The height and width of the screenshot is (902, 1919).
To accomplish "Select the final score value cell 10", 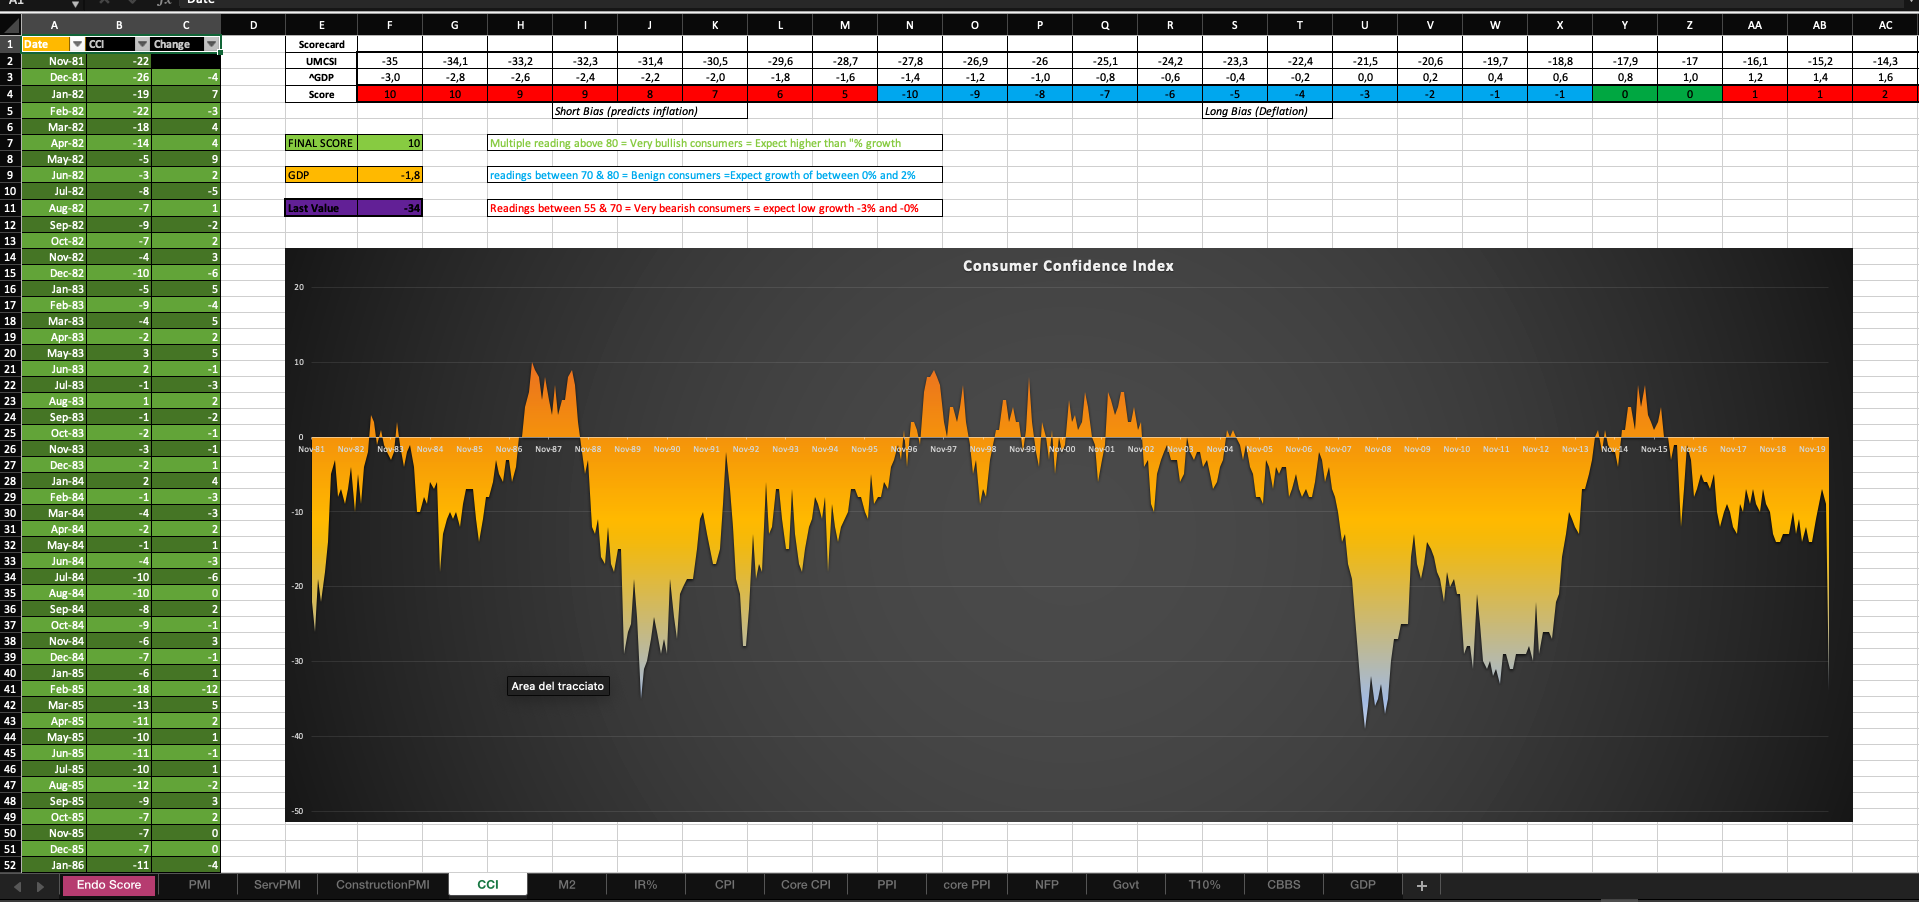I will 390,143.
